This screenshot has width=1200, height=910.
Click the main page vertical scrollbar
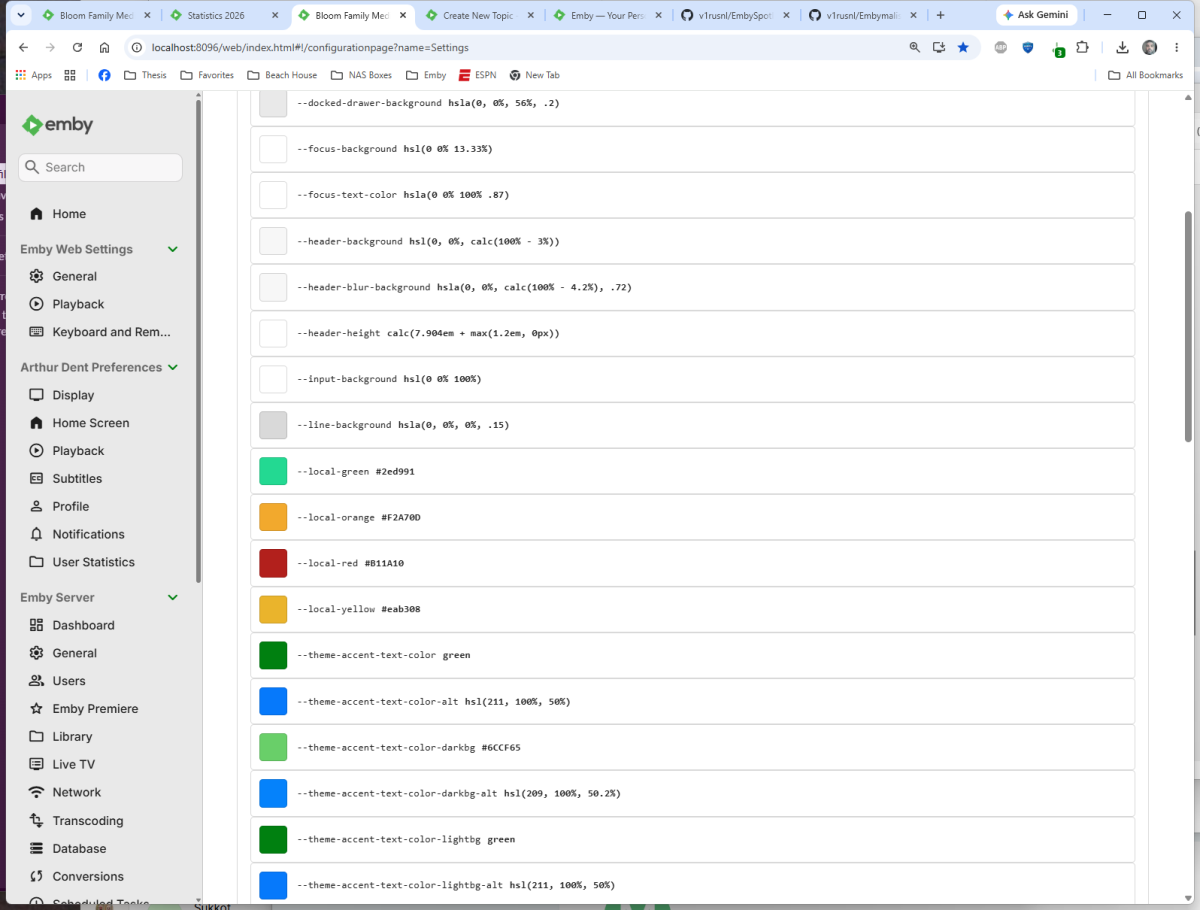point(1188,326)
